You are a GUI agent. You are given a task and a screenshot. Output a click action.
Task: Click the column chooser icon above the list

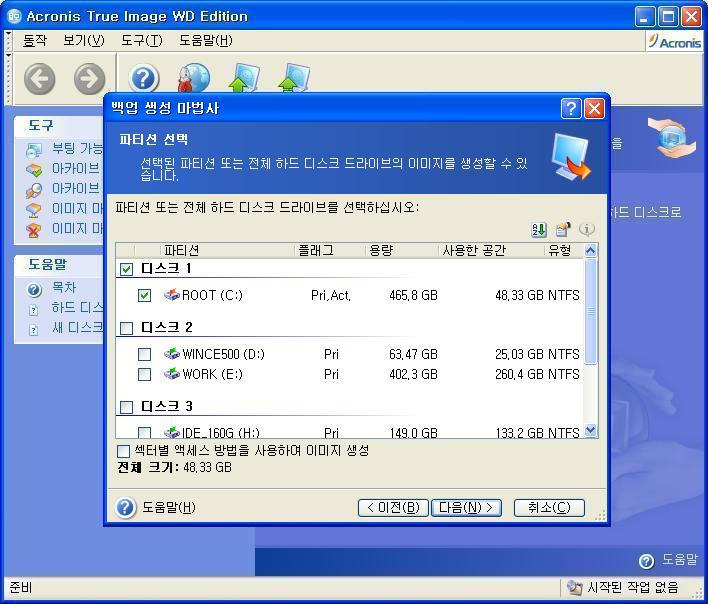(x=563, y=230)
